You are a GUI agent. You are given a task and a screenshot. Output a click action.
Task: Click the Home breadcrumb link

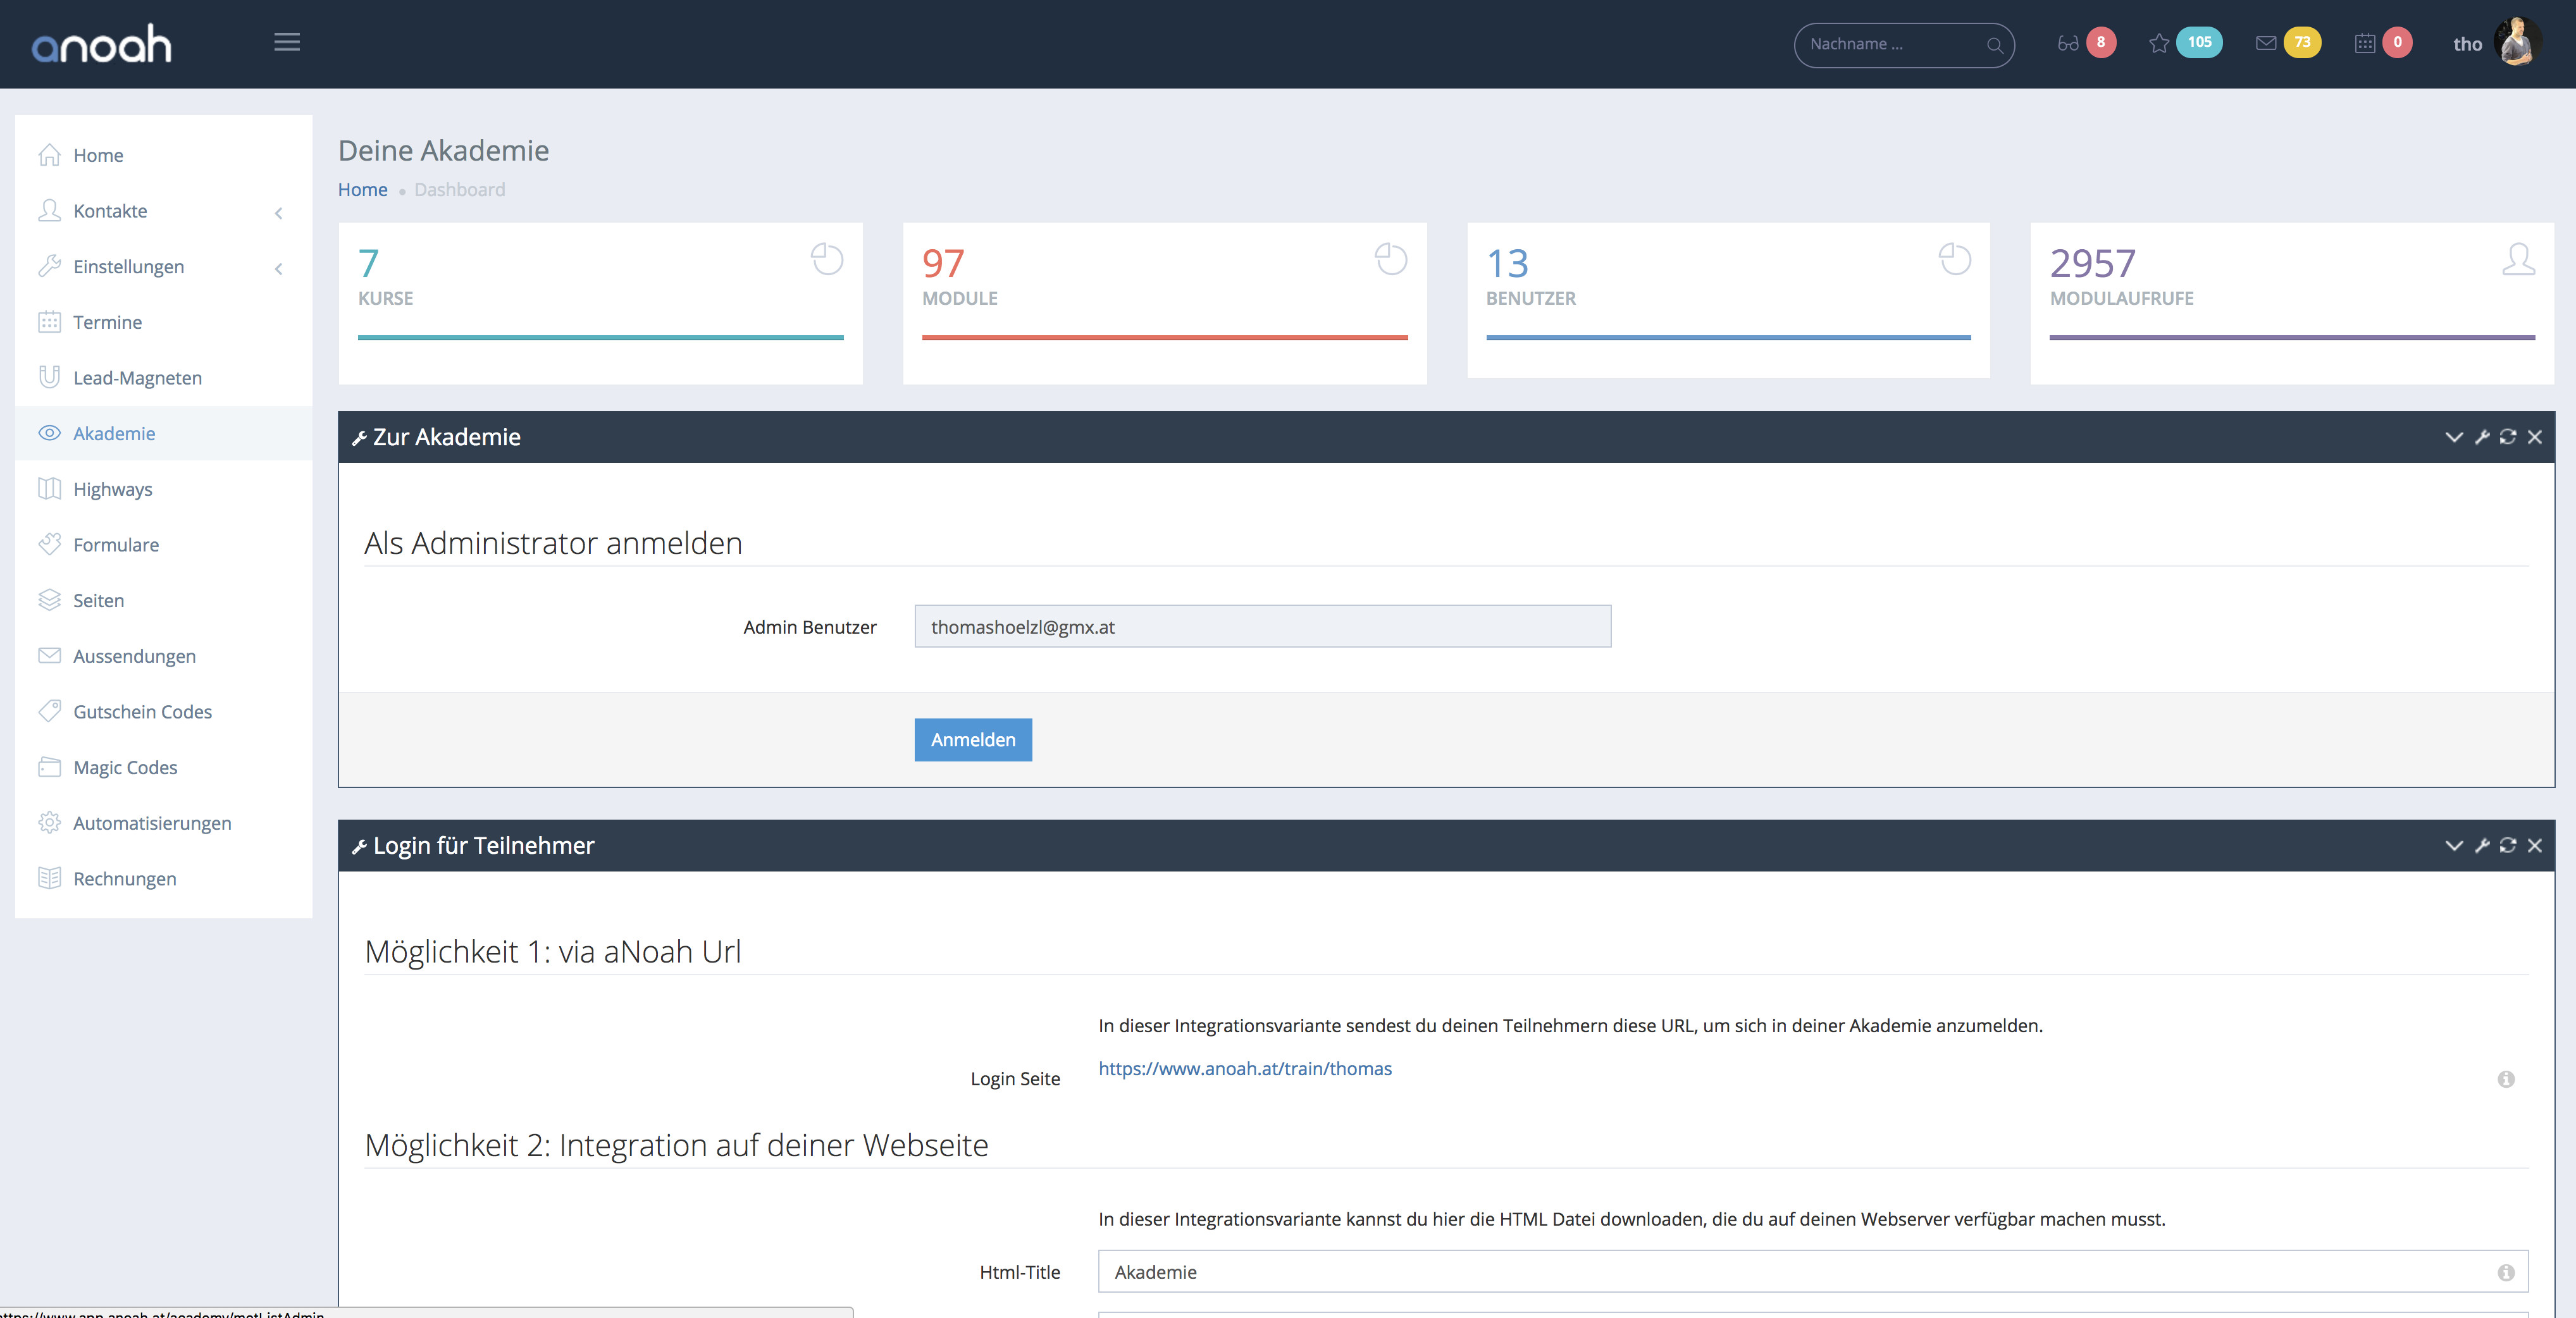click(x=362, y=190)
